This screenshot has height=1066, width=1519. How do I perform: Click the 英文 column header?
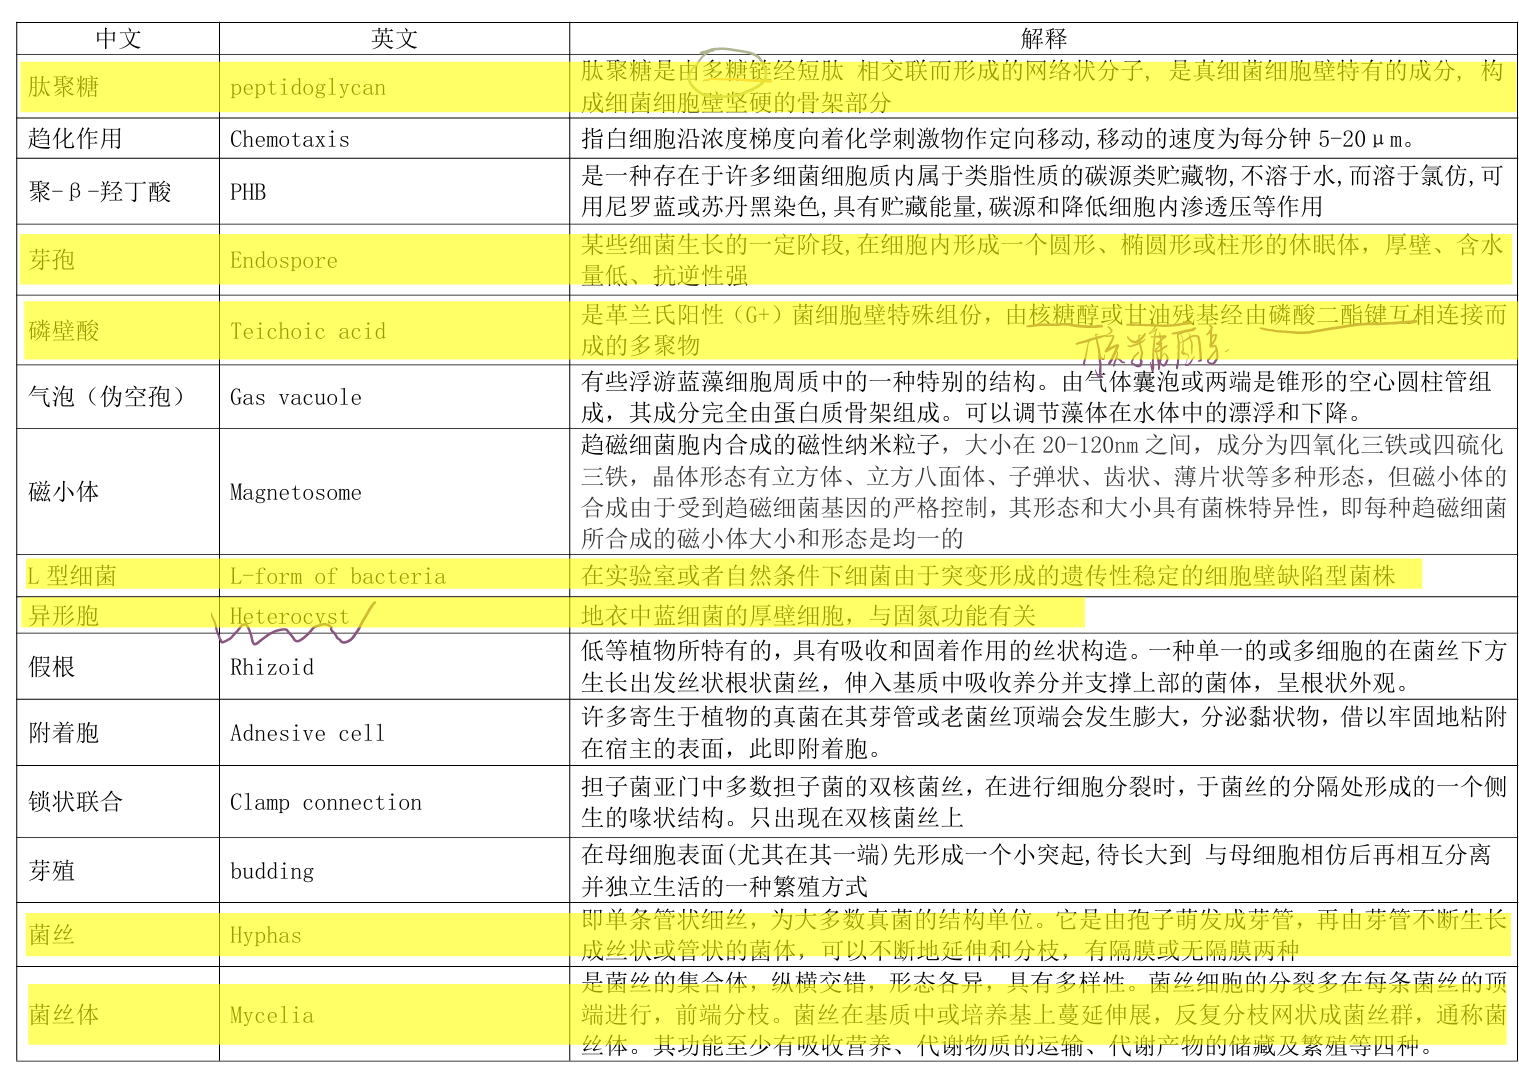point(394,39)
